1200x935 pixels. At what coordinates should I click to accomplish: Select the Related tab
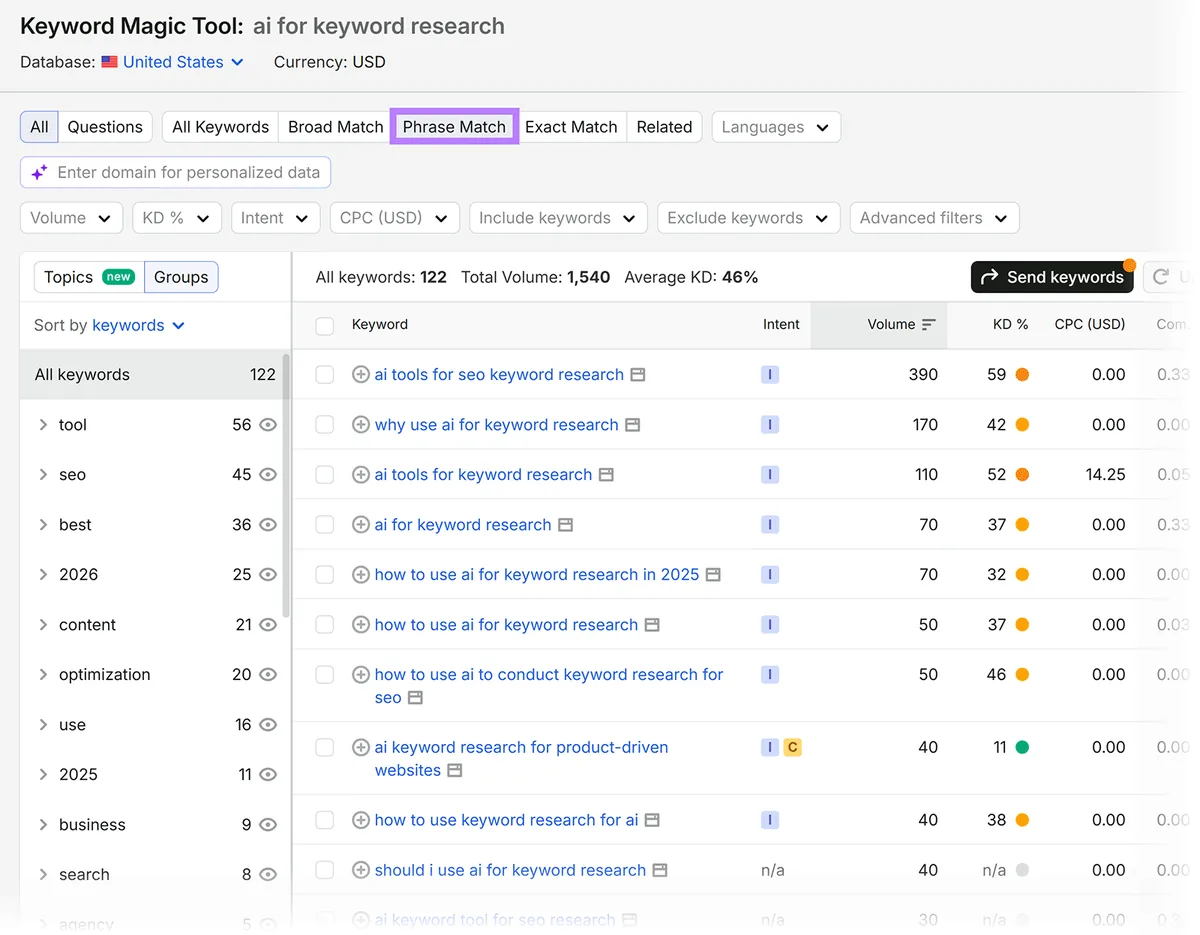(664, 127)
